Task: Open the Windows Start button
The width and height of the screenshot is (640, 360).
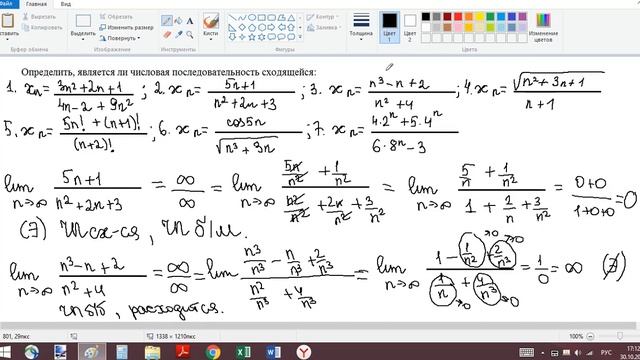Action: [x=6, y=352]
